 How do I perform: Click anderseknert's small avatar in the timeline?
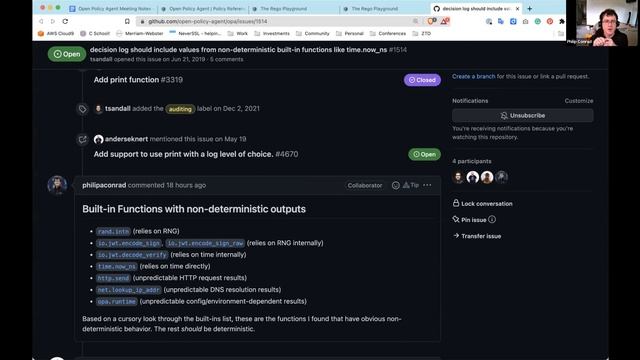[98, 139]
